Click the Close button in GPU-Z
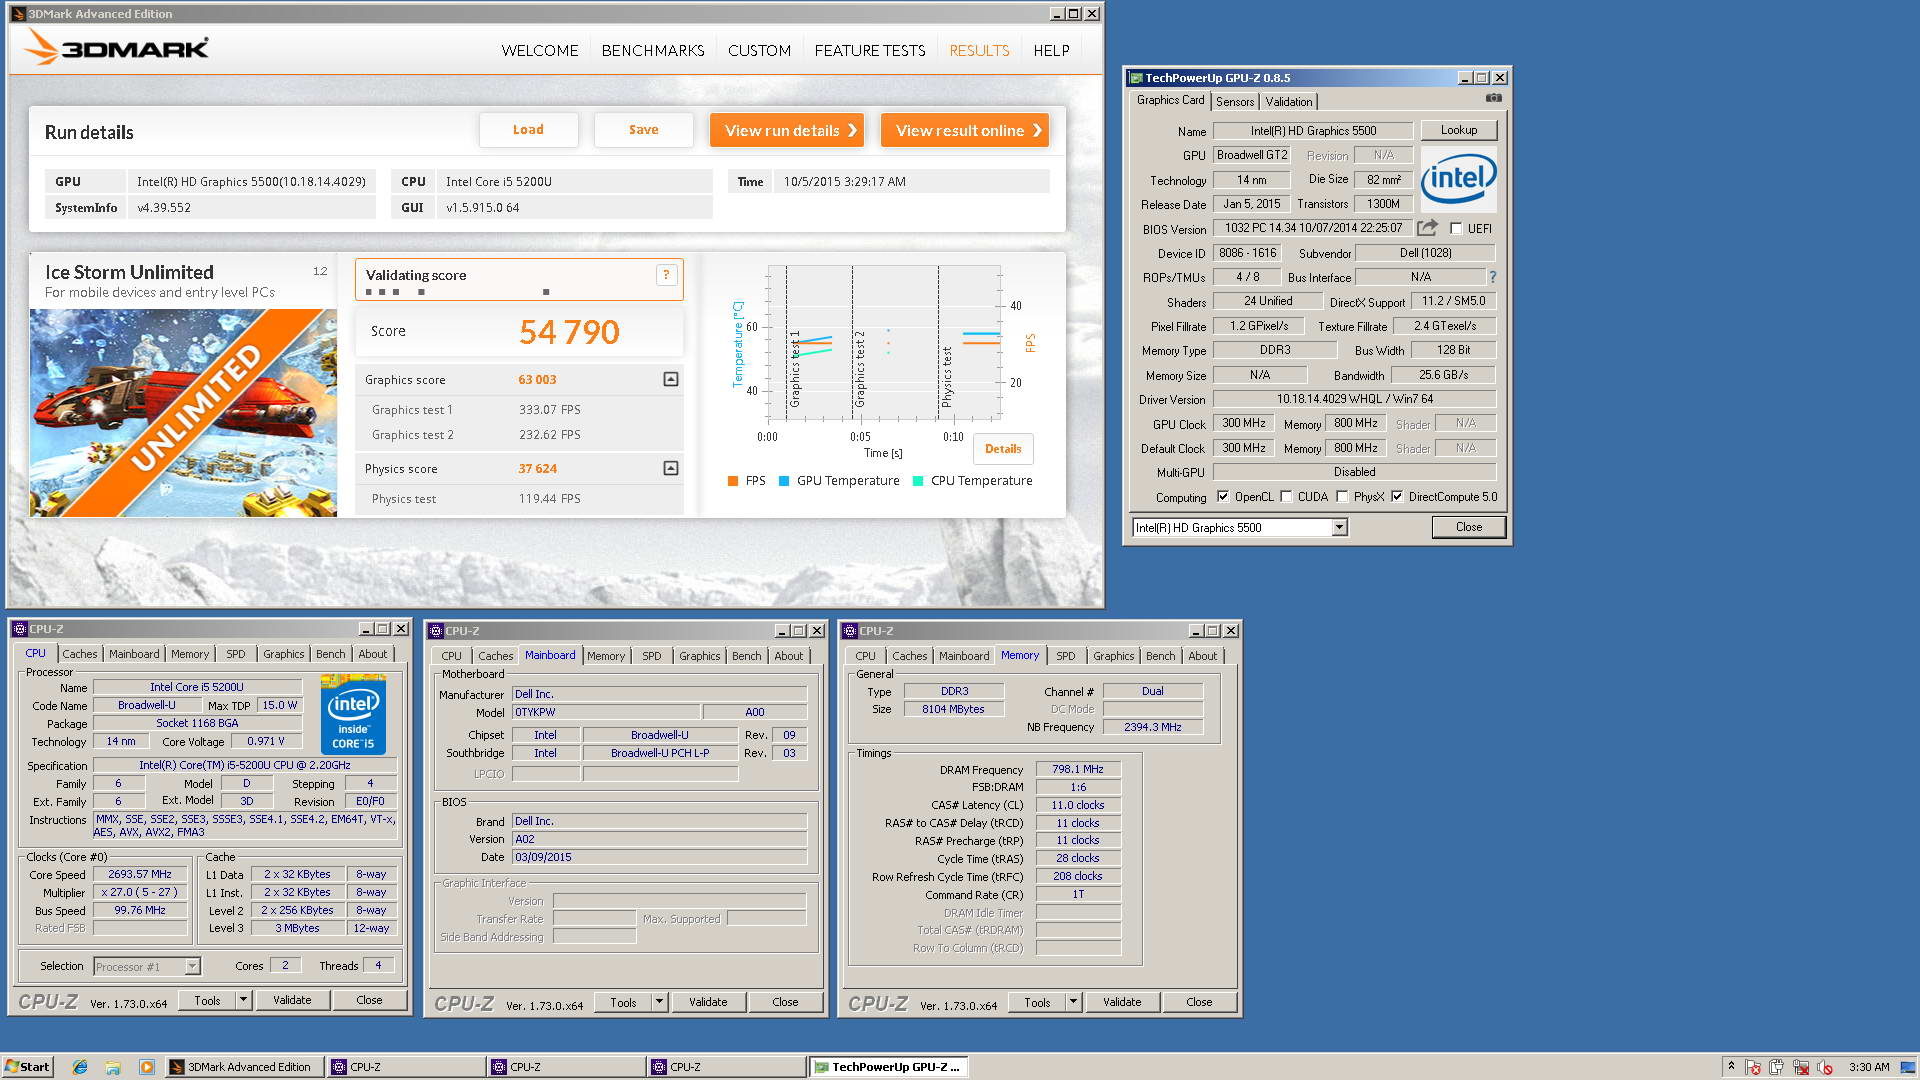The height and width of the screenshot is (1080, 1920). [1468, 527]
